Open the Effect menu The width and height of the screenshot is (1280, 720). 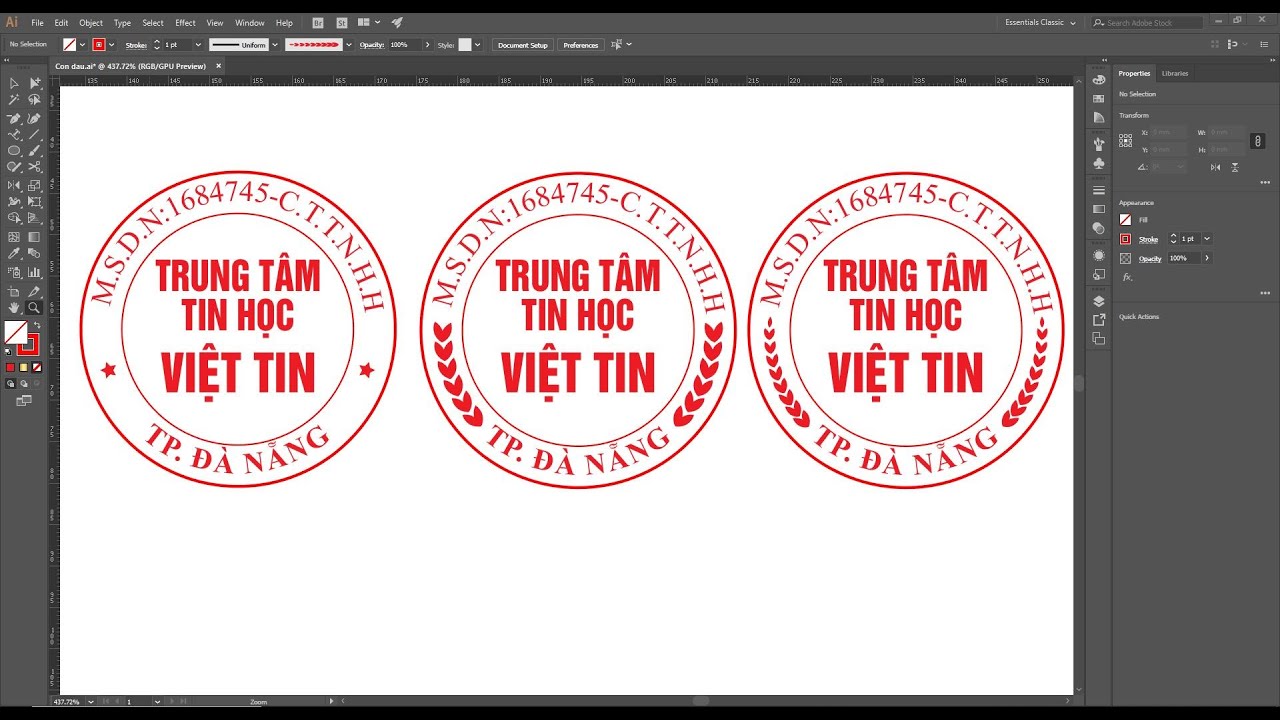(185, 22)
